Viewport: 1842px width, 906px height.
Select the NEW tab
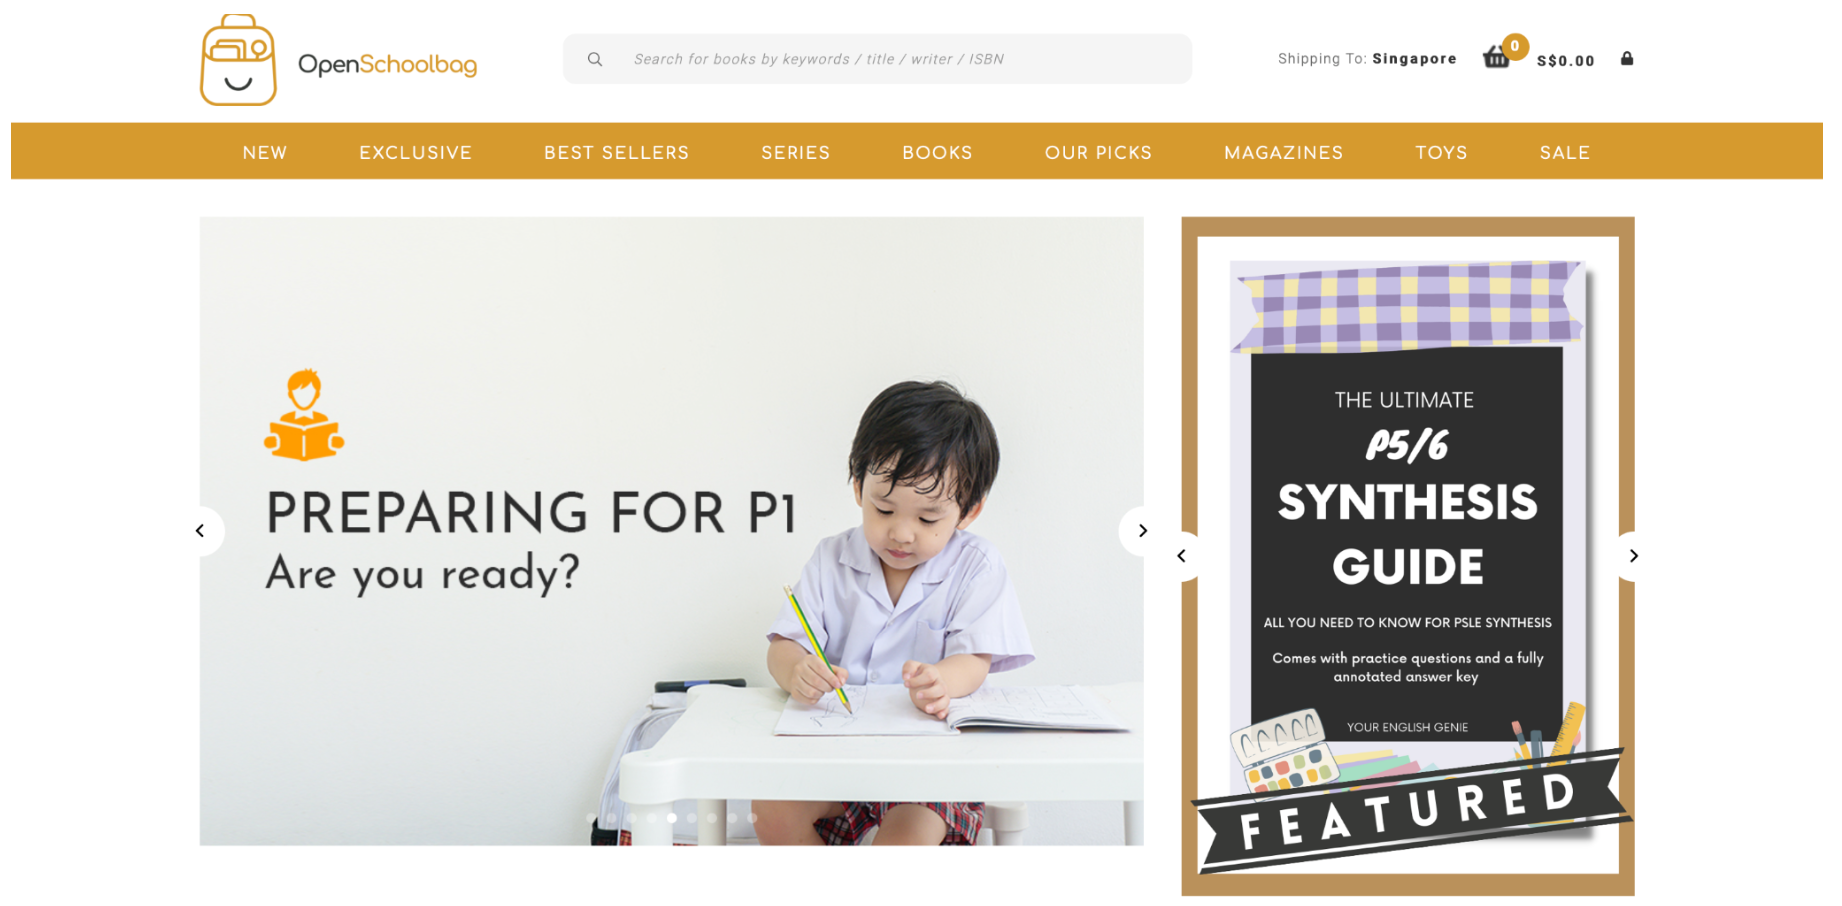[x=265, y=152]
